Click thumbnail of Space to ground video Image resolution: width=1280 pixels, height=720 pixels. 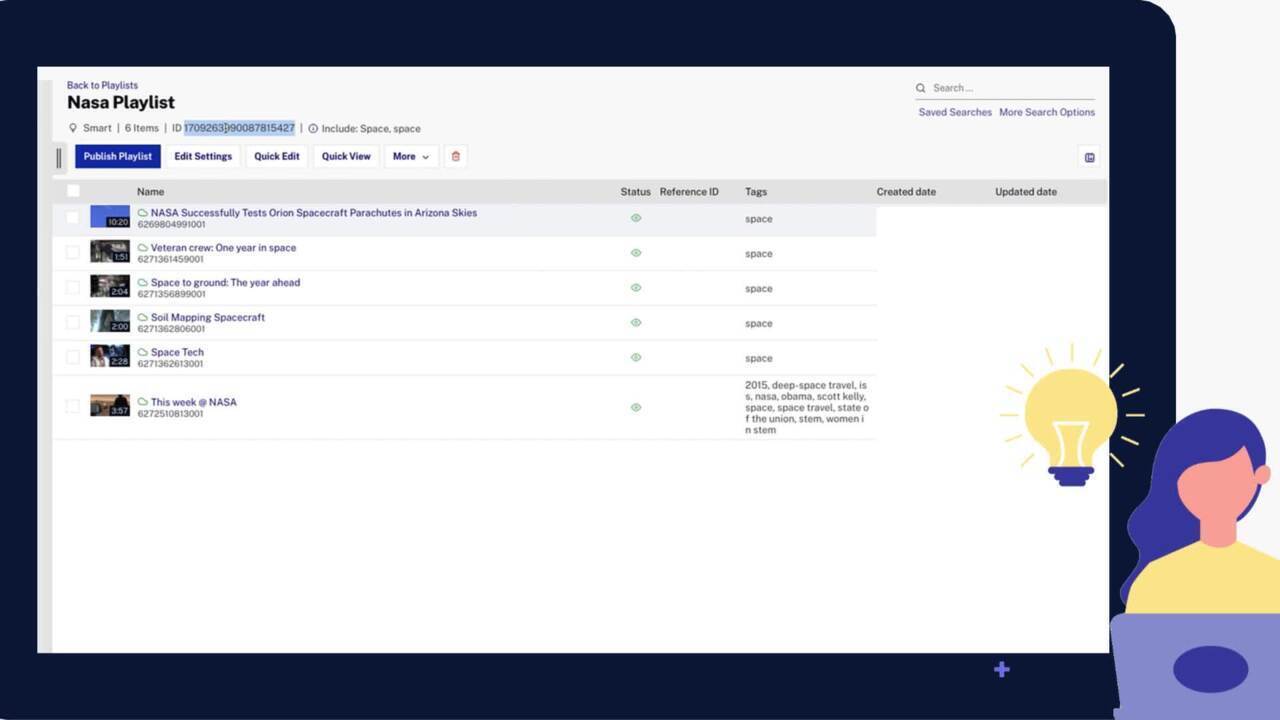pyautogui.click(x=110, y=286)
